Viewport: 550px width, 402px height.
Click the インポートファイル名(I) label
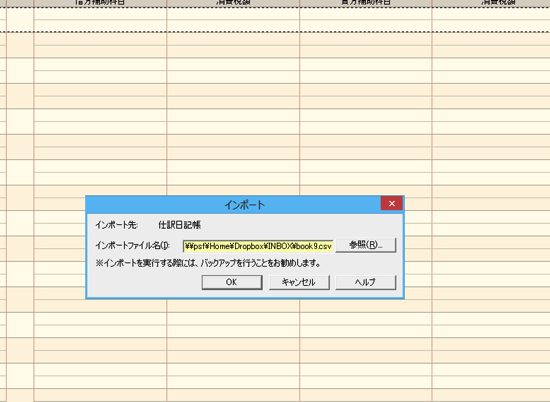pos(133,245)
